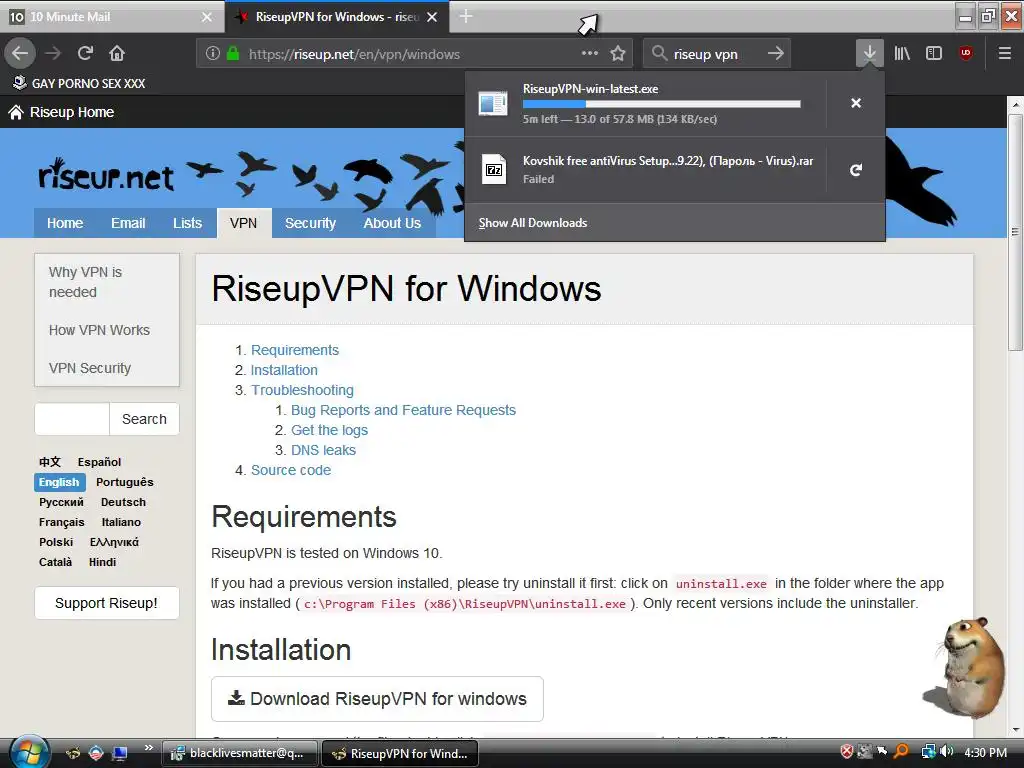
Task: Select the VPN navigation tab
Action: pyautogui.click(x=244, y=223)
